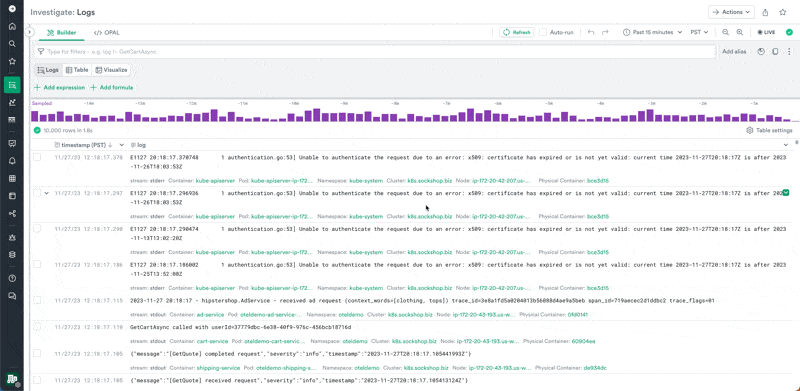Toggle timestamp sort direction arrow
Viewport: 800px width, 391px height.
coord(110,145)
